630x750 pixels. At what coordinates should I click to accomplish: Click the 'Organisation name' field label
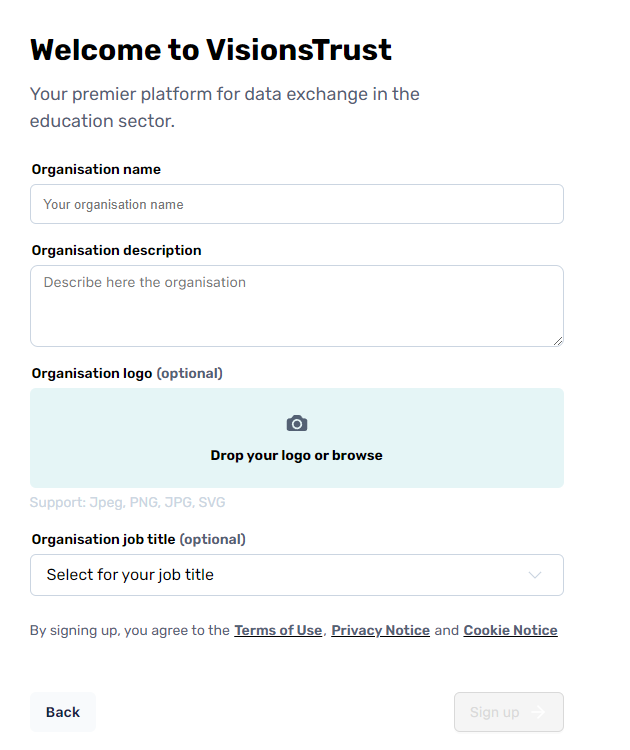(96, 170)
